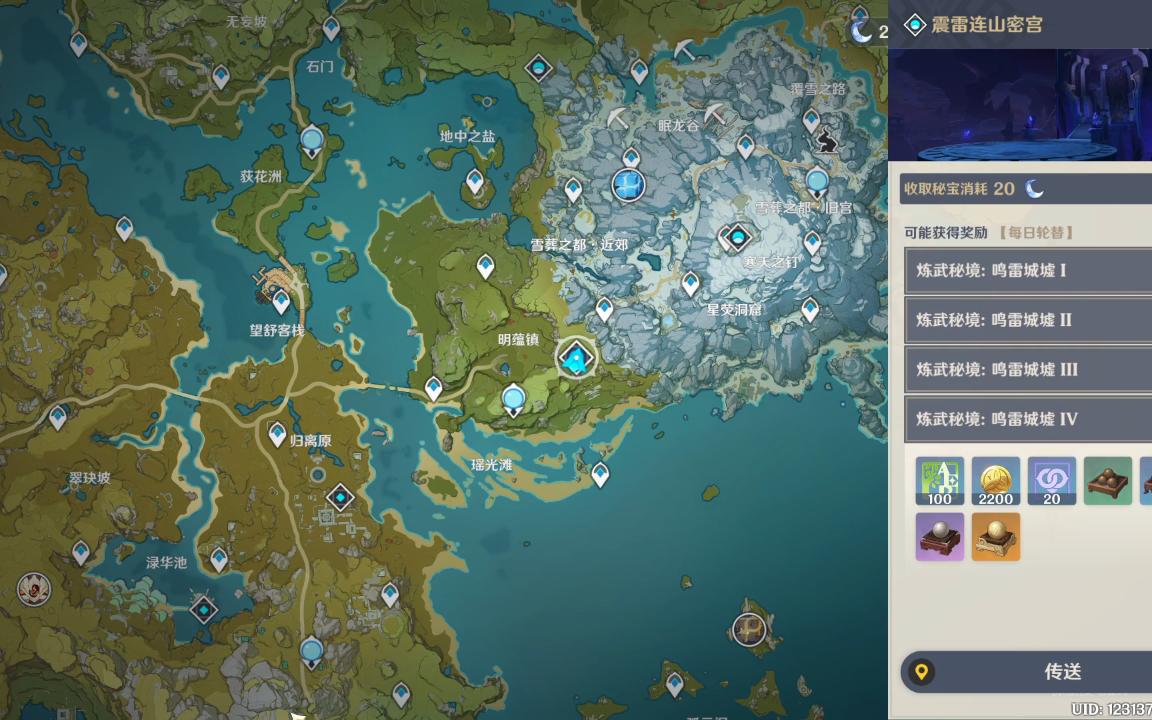This screenshot has width=1152, height=720.
Task: Click the purple weapon material reward
Action: coord(940,537)
